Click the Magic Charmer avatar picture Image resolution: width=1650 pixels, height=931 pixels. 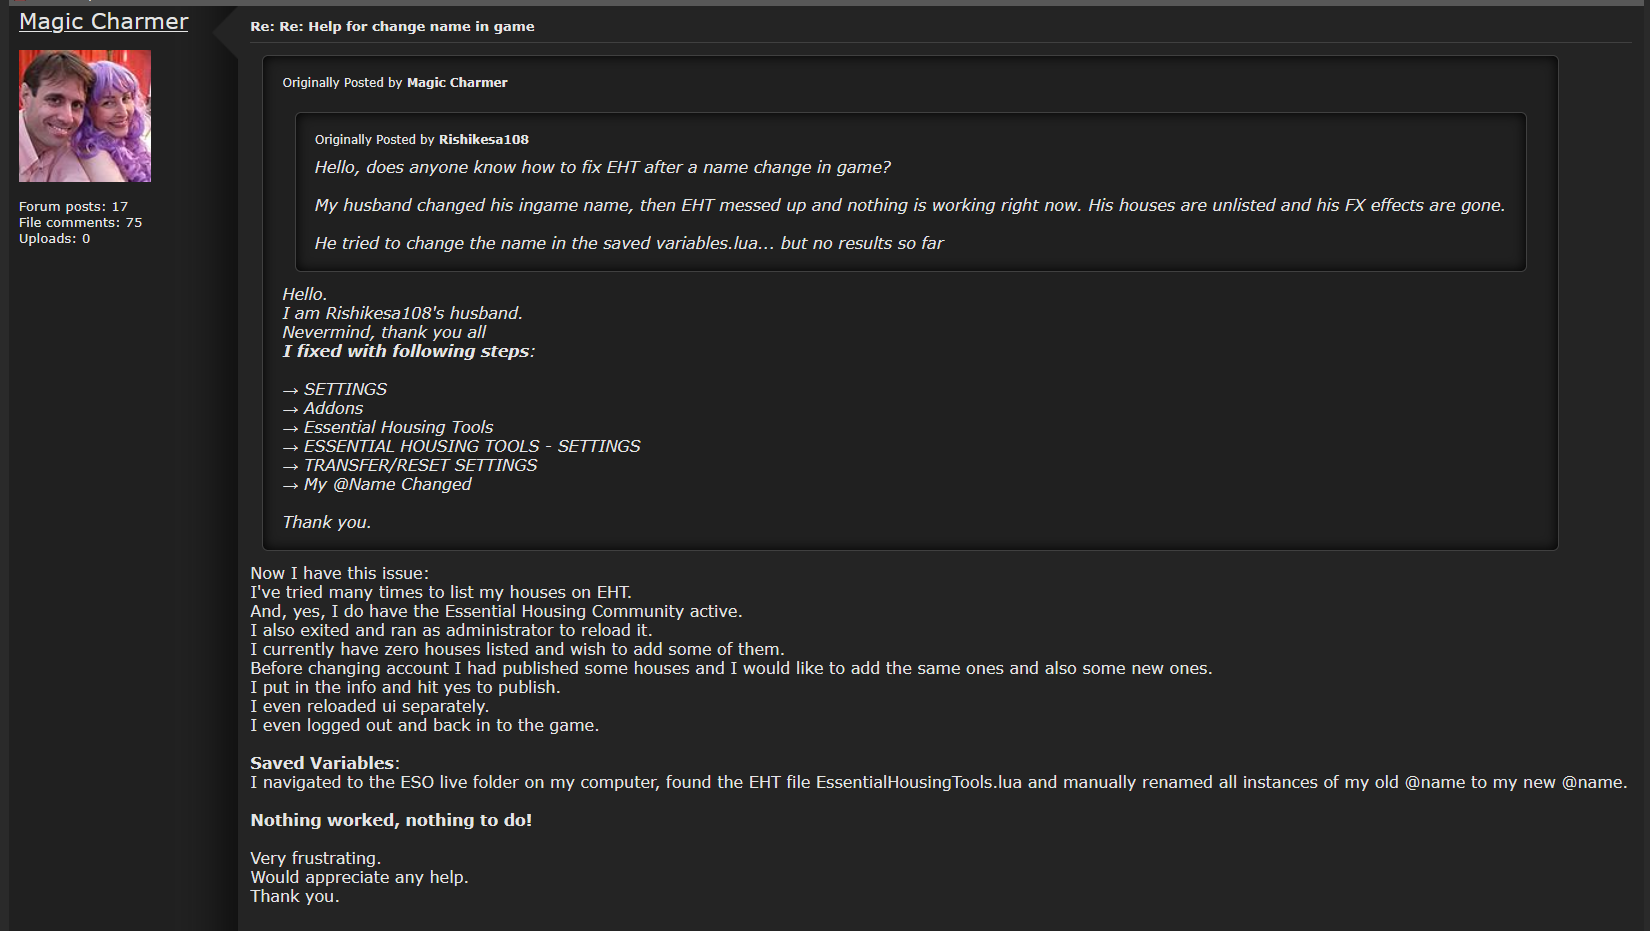coord(85,116)
